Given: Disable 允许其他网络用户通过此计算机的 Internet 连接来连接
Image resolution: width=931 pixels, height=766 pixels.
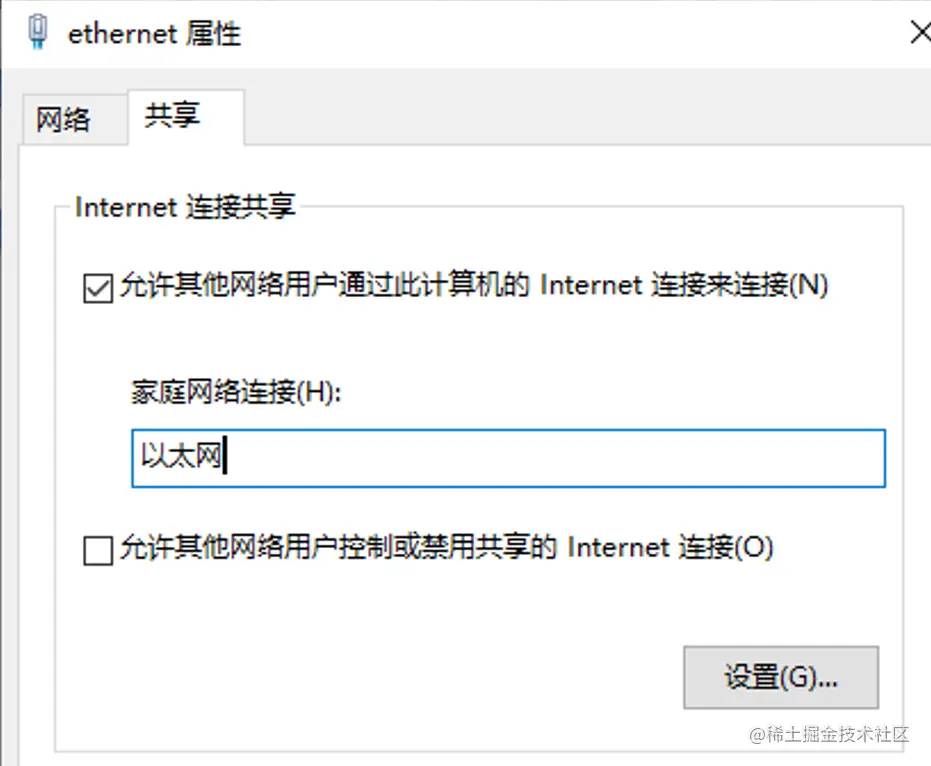Looking at the screenshot, I should (97, 287).
